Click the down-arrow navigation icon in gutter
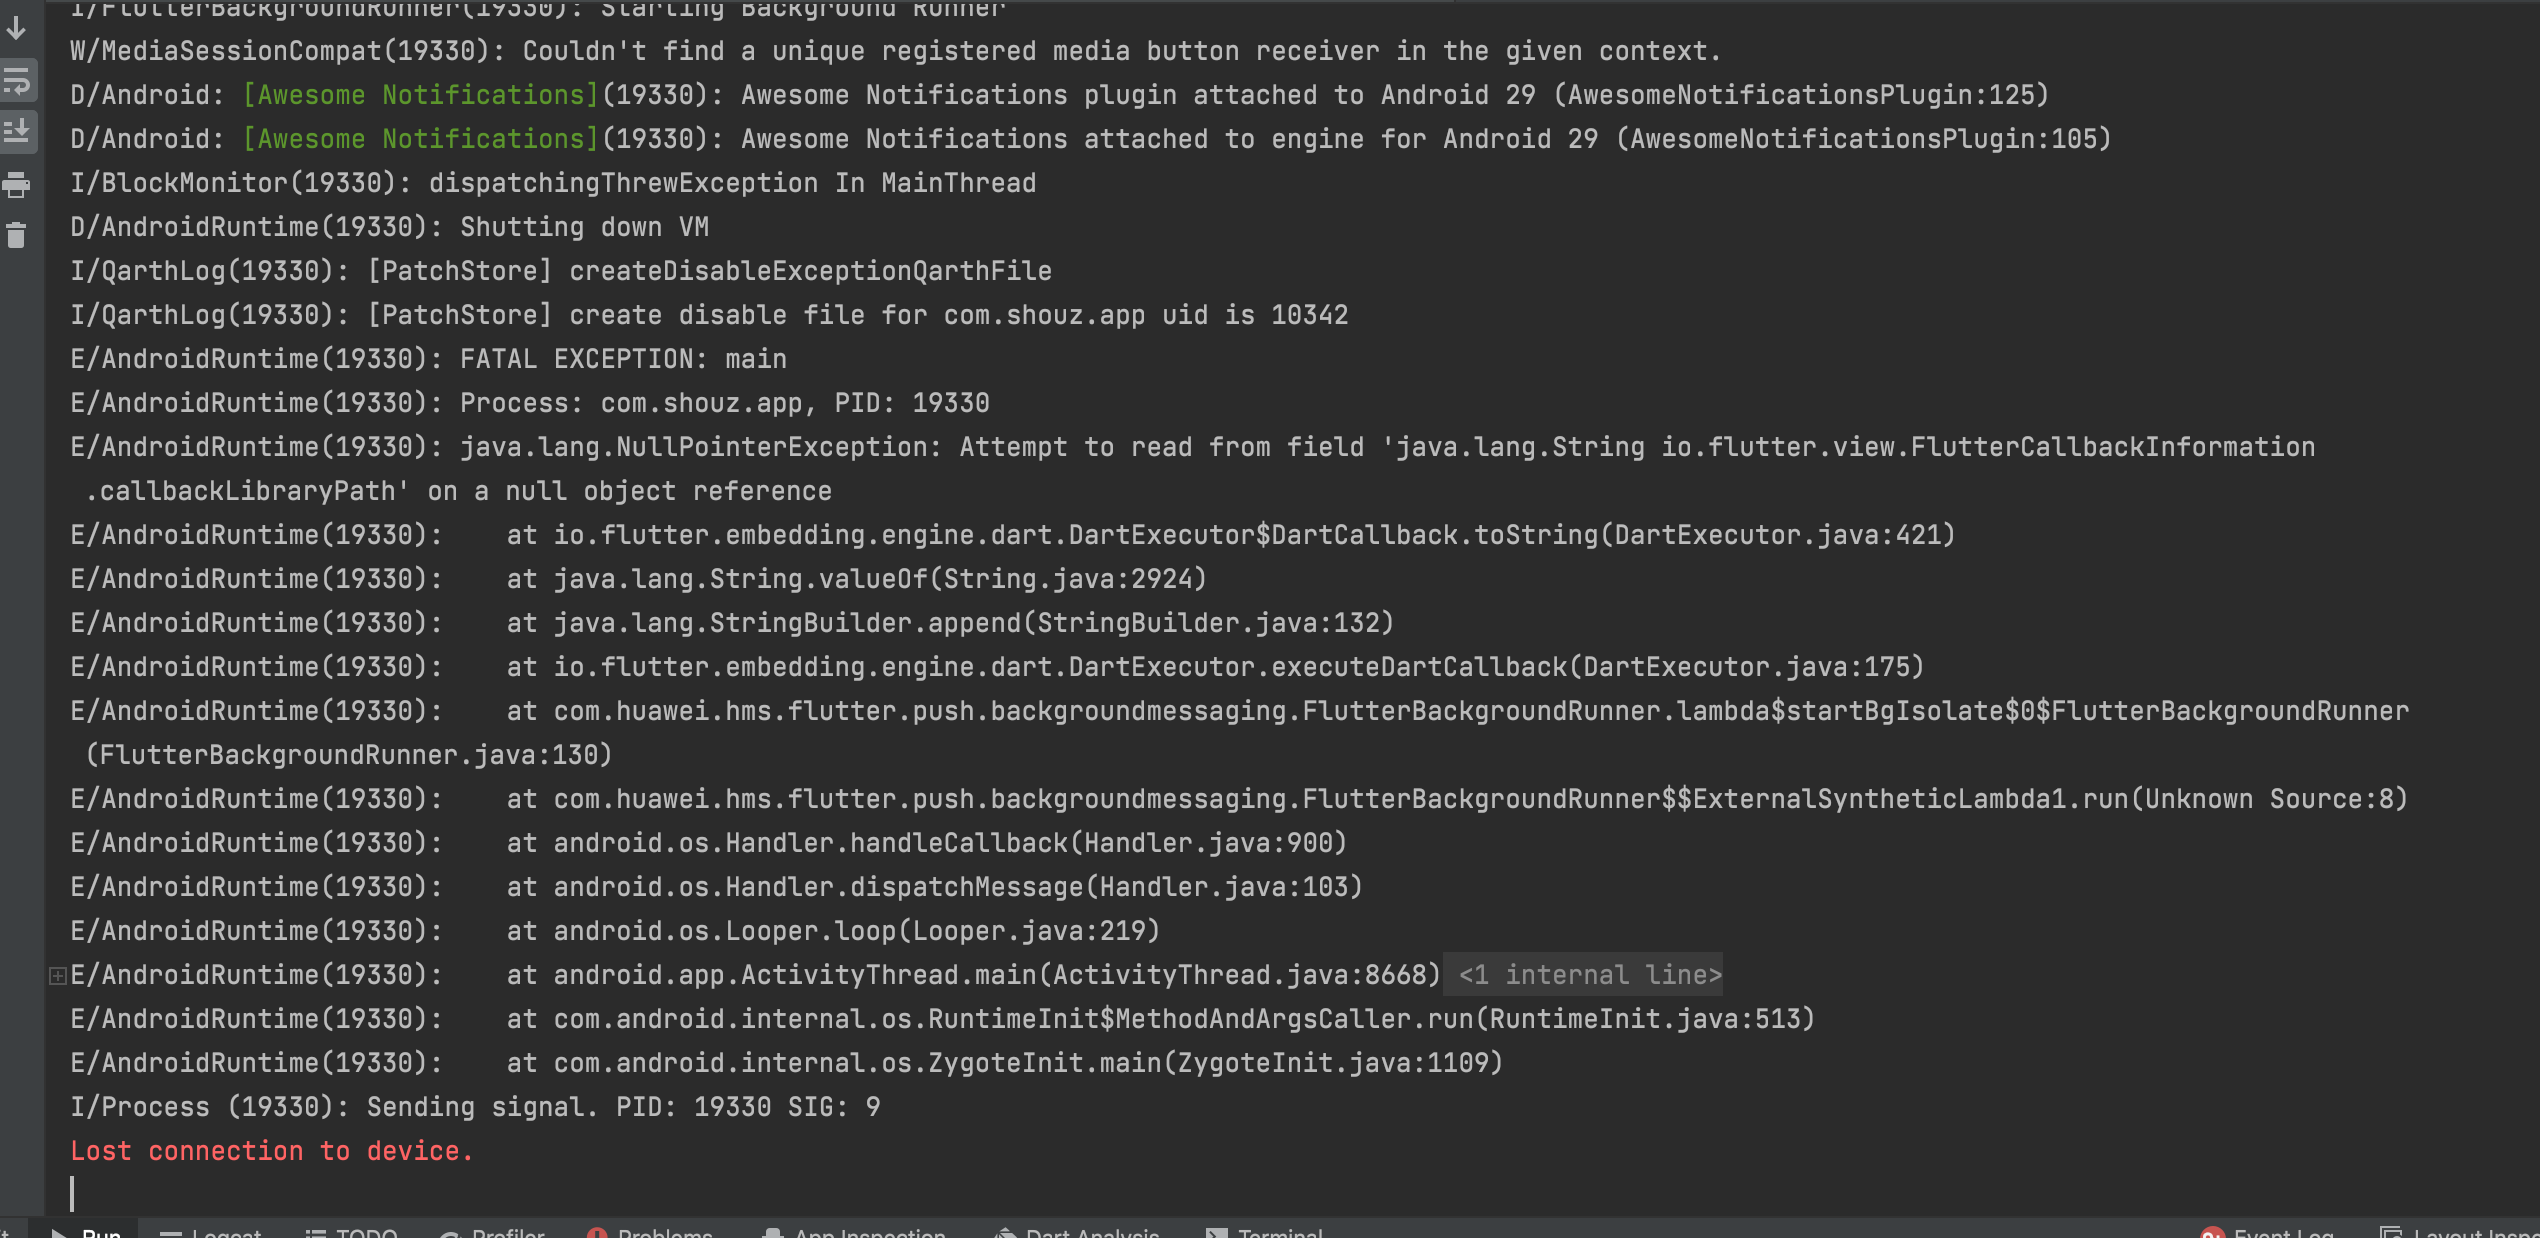This screenshot has width=2540, height=1238. point(14,29)
